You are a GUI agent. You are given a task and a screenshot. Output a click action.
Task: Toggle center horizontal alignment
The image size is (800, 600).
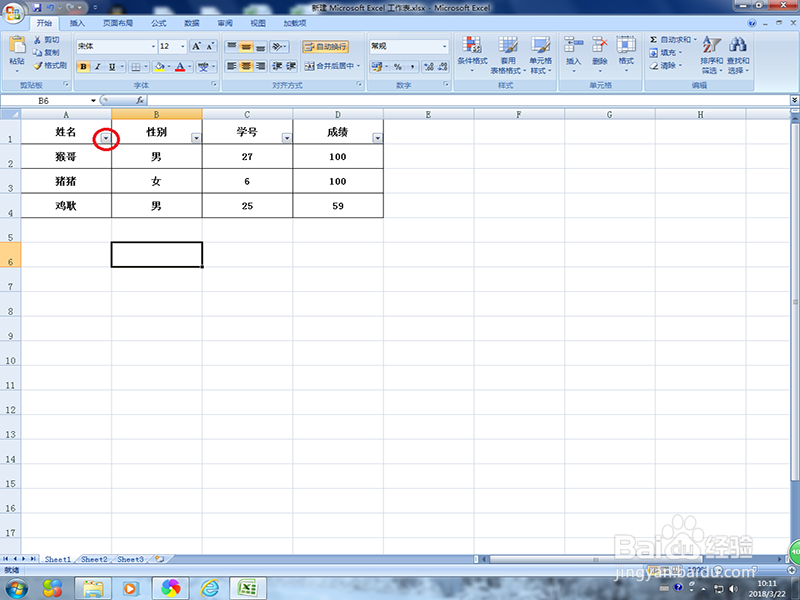[246, 66]
